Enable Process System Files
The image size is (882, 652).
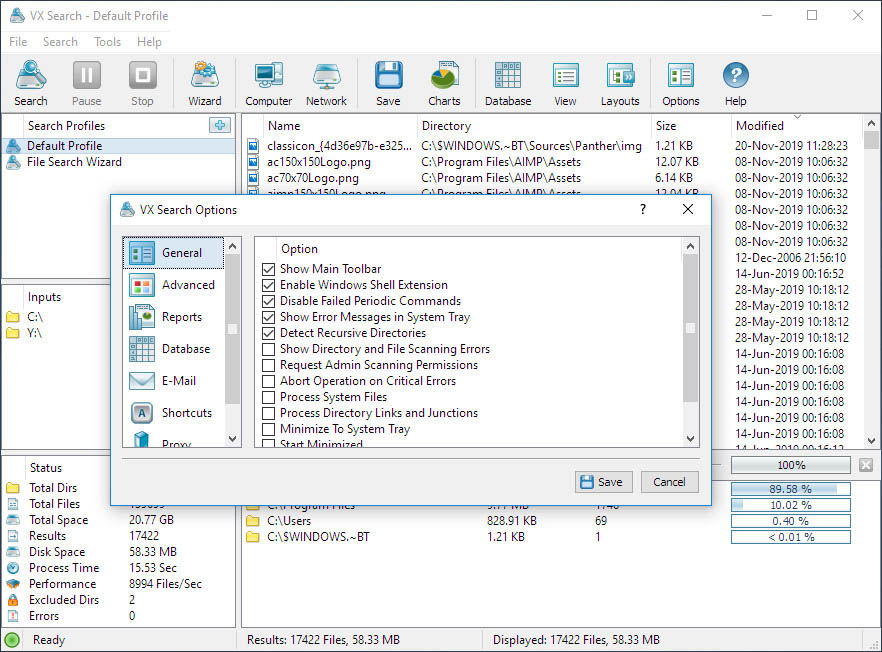coord(268,397)
